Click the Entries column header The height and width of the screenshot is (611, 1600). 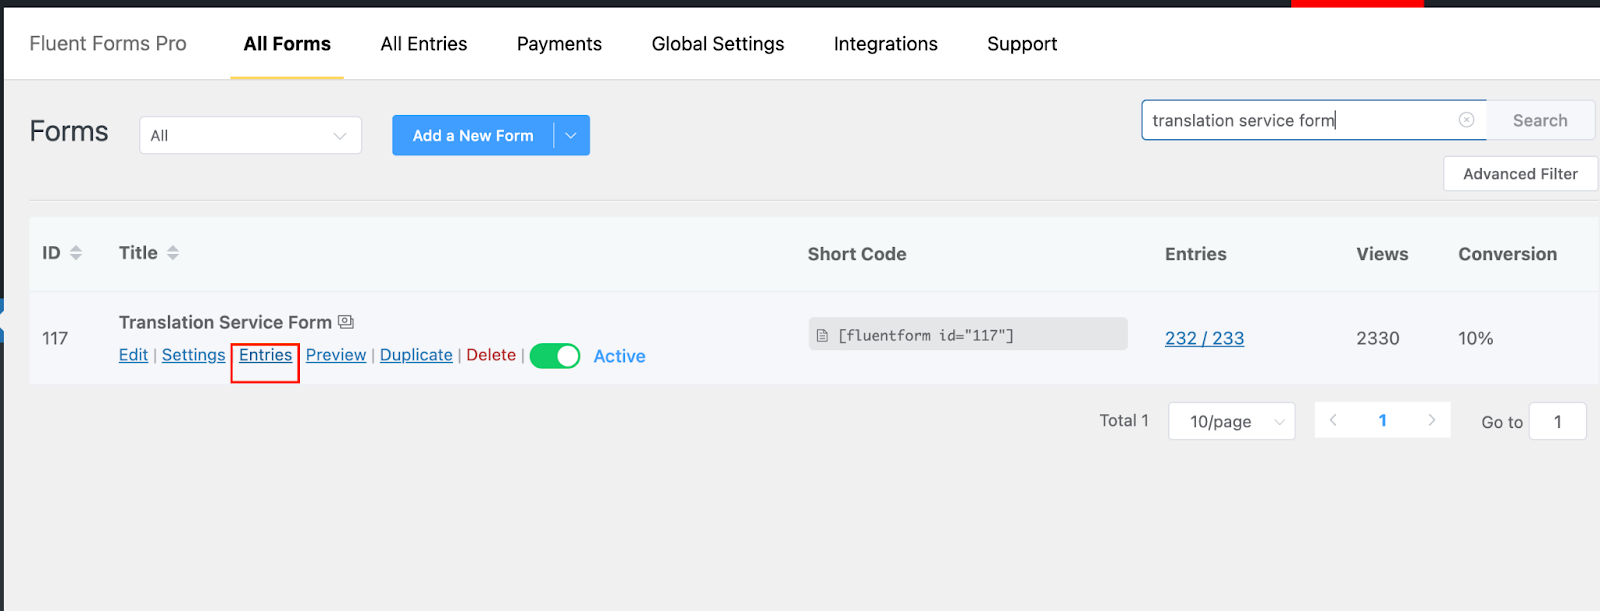coord(1196,254)
